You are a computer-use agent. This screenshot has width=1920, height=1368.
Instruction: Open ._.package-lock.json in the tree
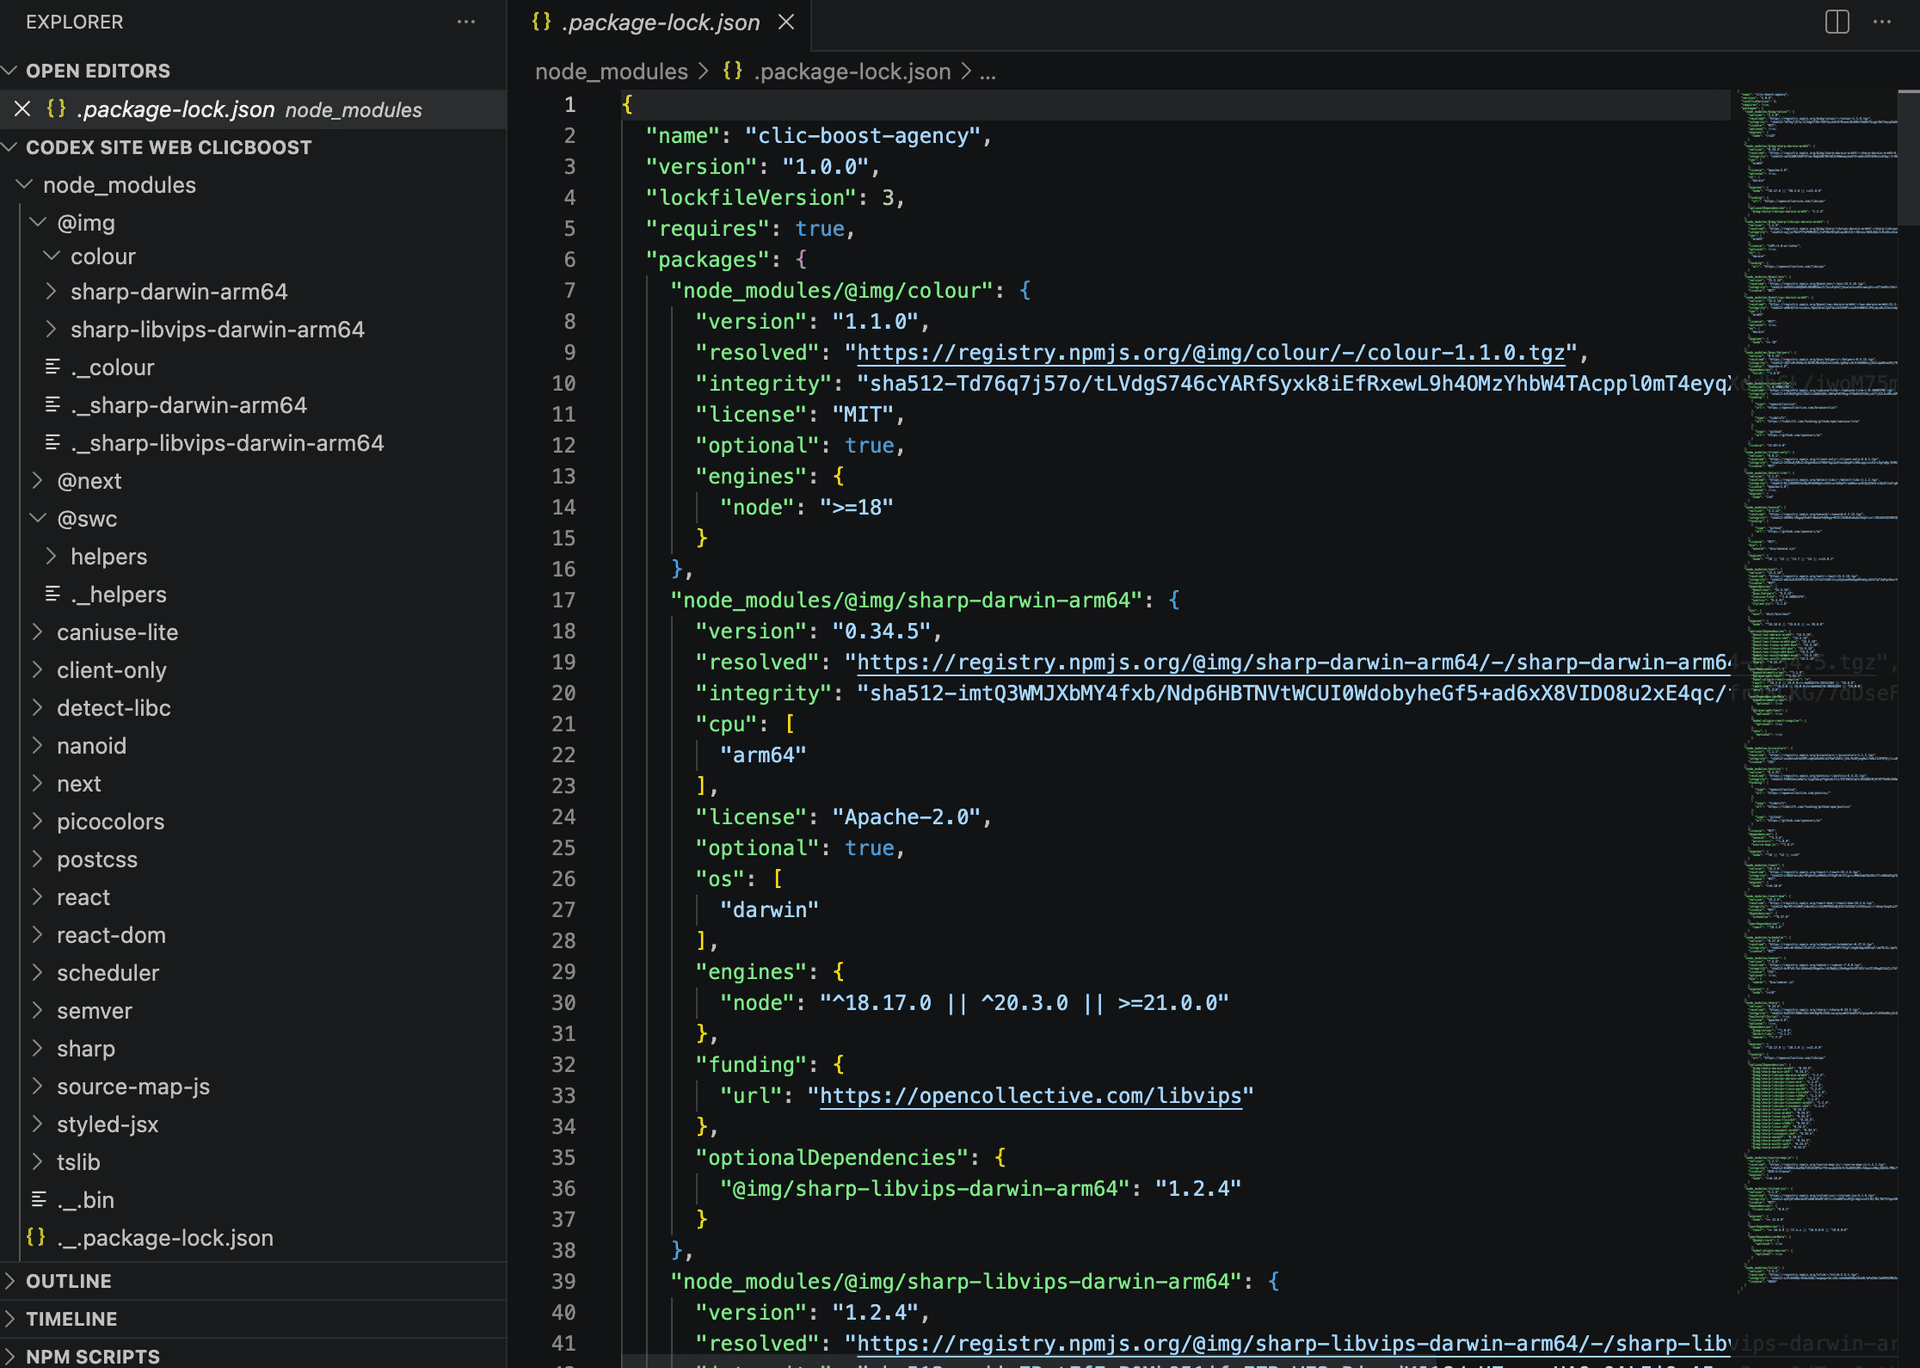coord(165,1237)
